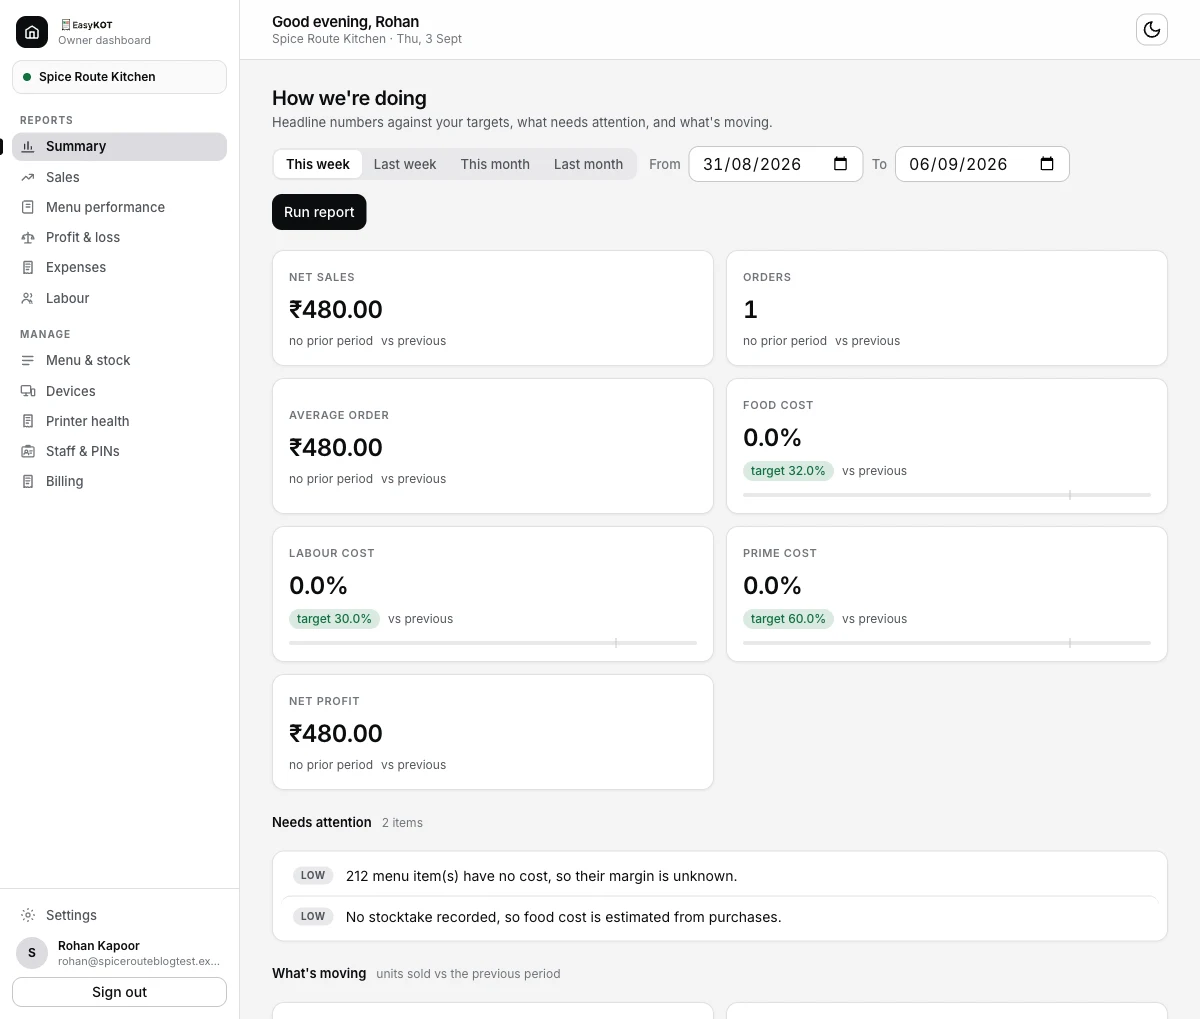Viewport: 1200px width, 1019px height.
Task: Click the Menu performance icon
Action: click(28, 207)
